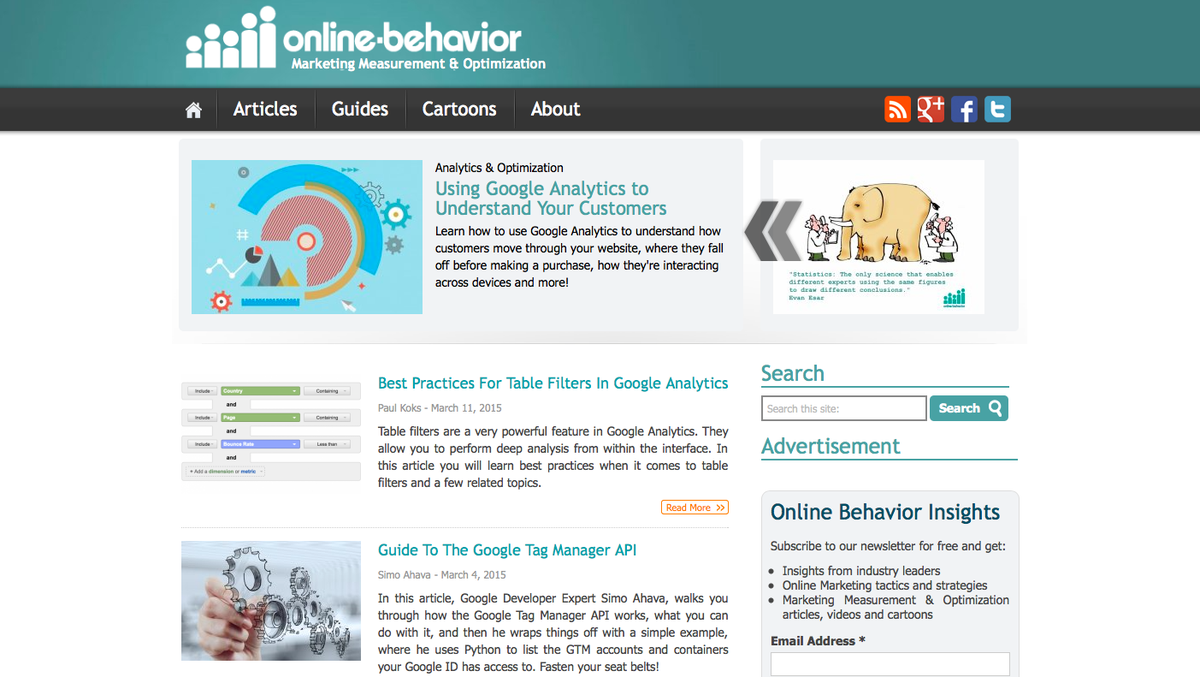Viewport: 1200px width, 677px height.
Task: Click 'Insights from industry leaders' bullet
Action: [861, 571]
